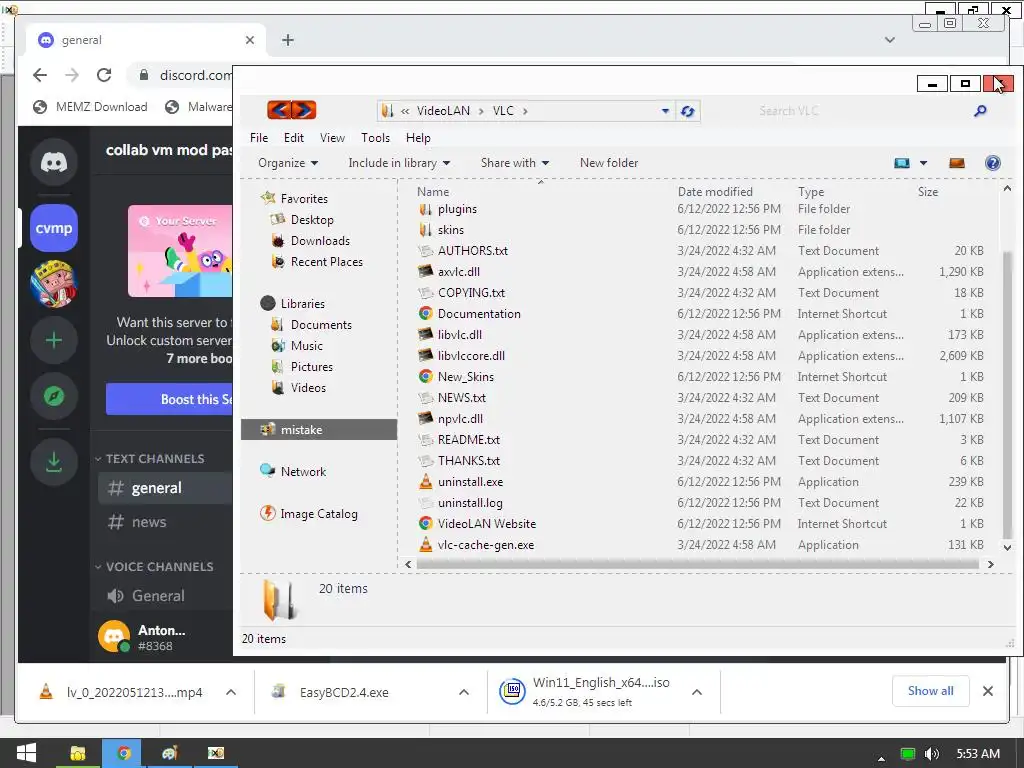The height and width of the screenshot is (768, 1024).
Task: Click the Chrome back arrow
Action: tap(40, 75)
